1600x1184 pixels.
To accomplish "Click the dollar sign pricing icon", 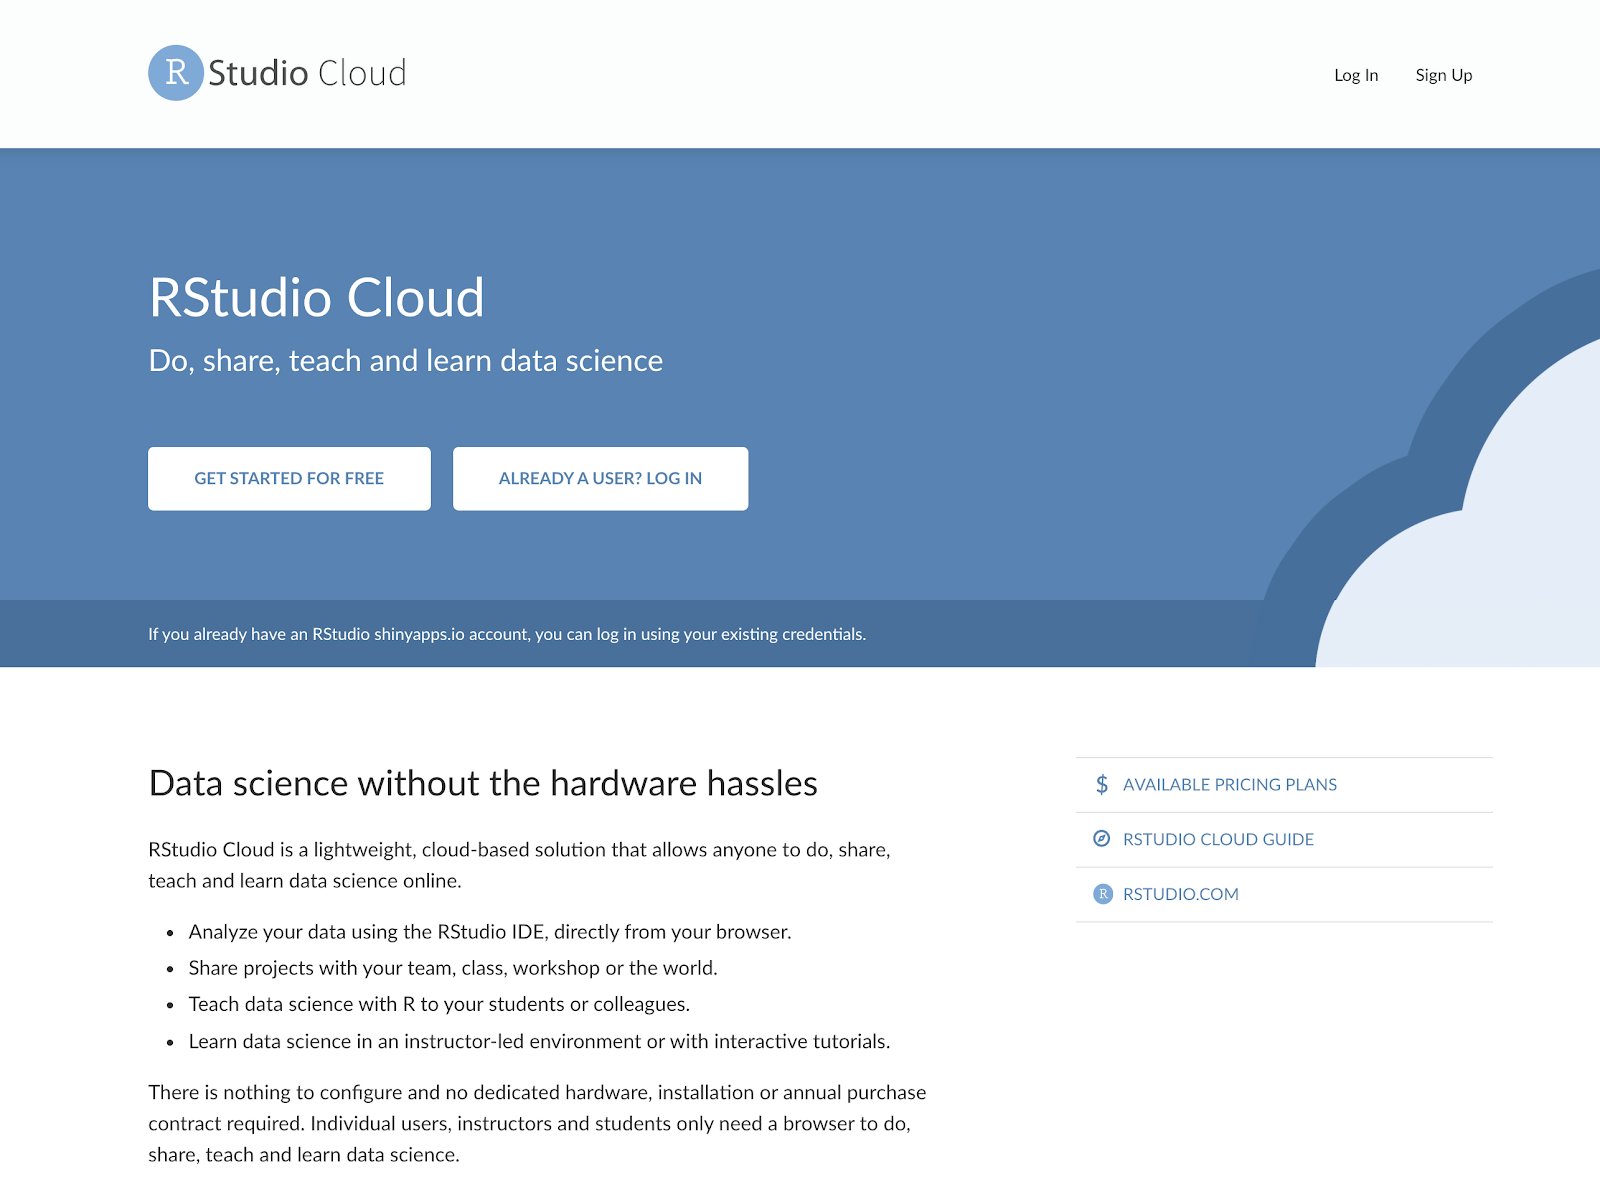I will [1101, 785].
